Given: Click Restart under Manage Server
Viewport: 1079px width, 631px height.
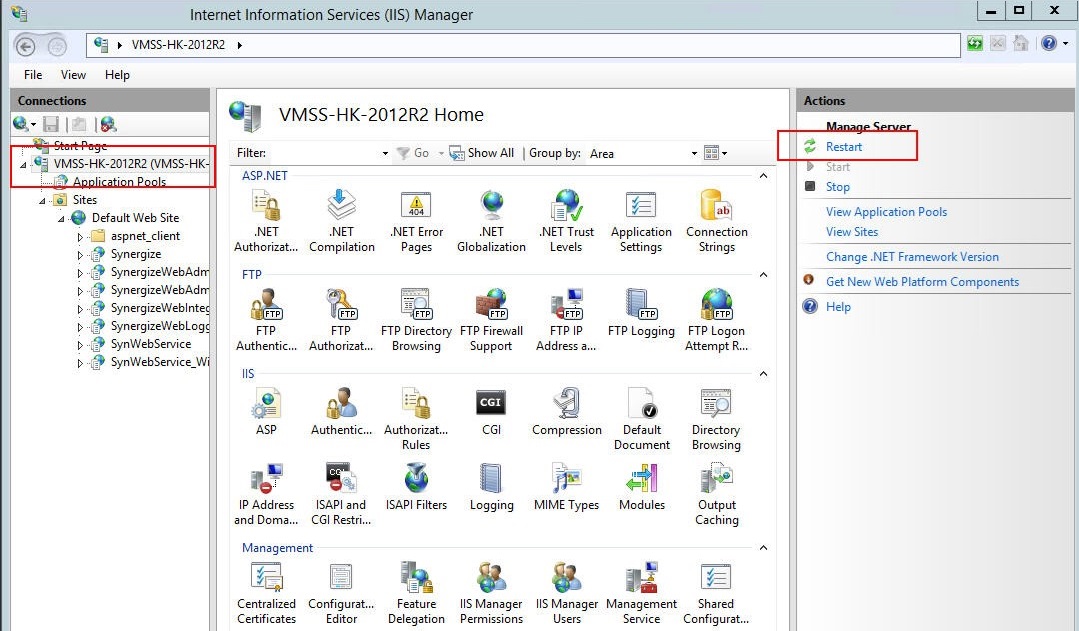Looking at the screenshot, I should (844, 147).
